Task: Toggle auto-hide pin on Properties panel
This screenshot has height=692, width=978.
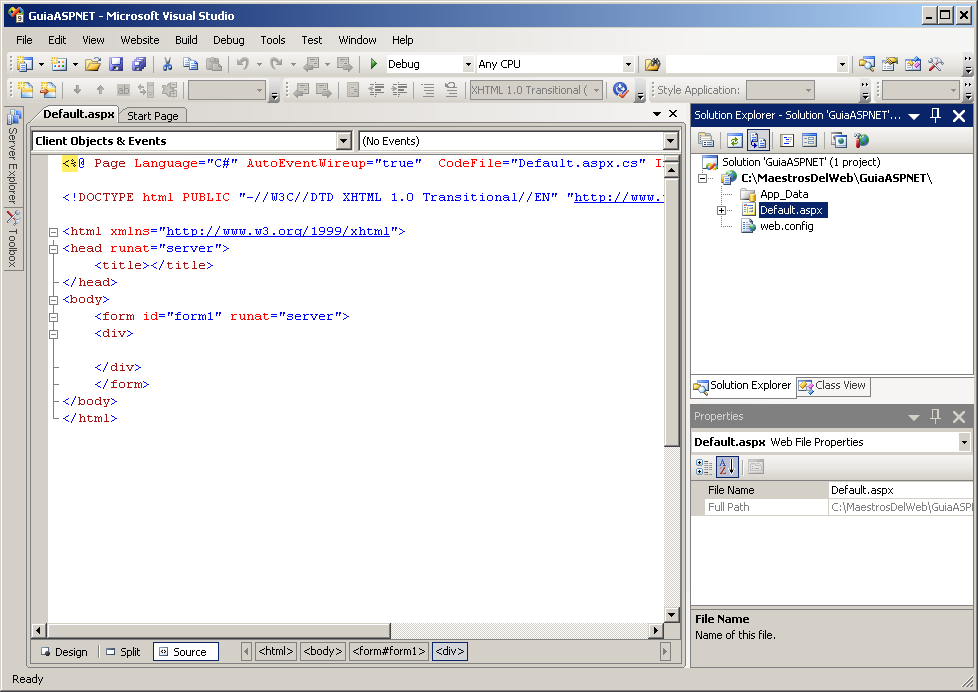Action: 935,416
